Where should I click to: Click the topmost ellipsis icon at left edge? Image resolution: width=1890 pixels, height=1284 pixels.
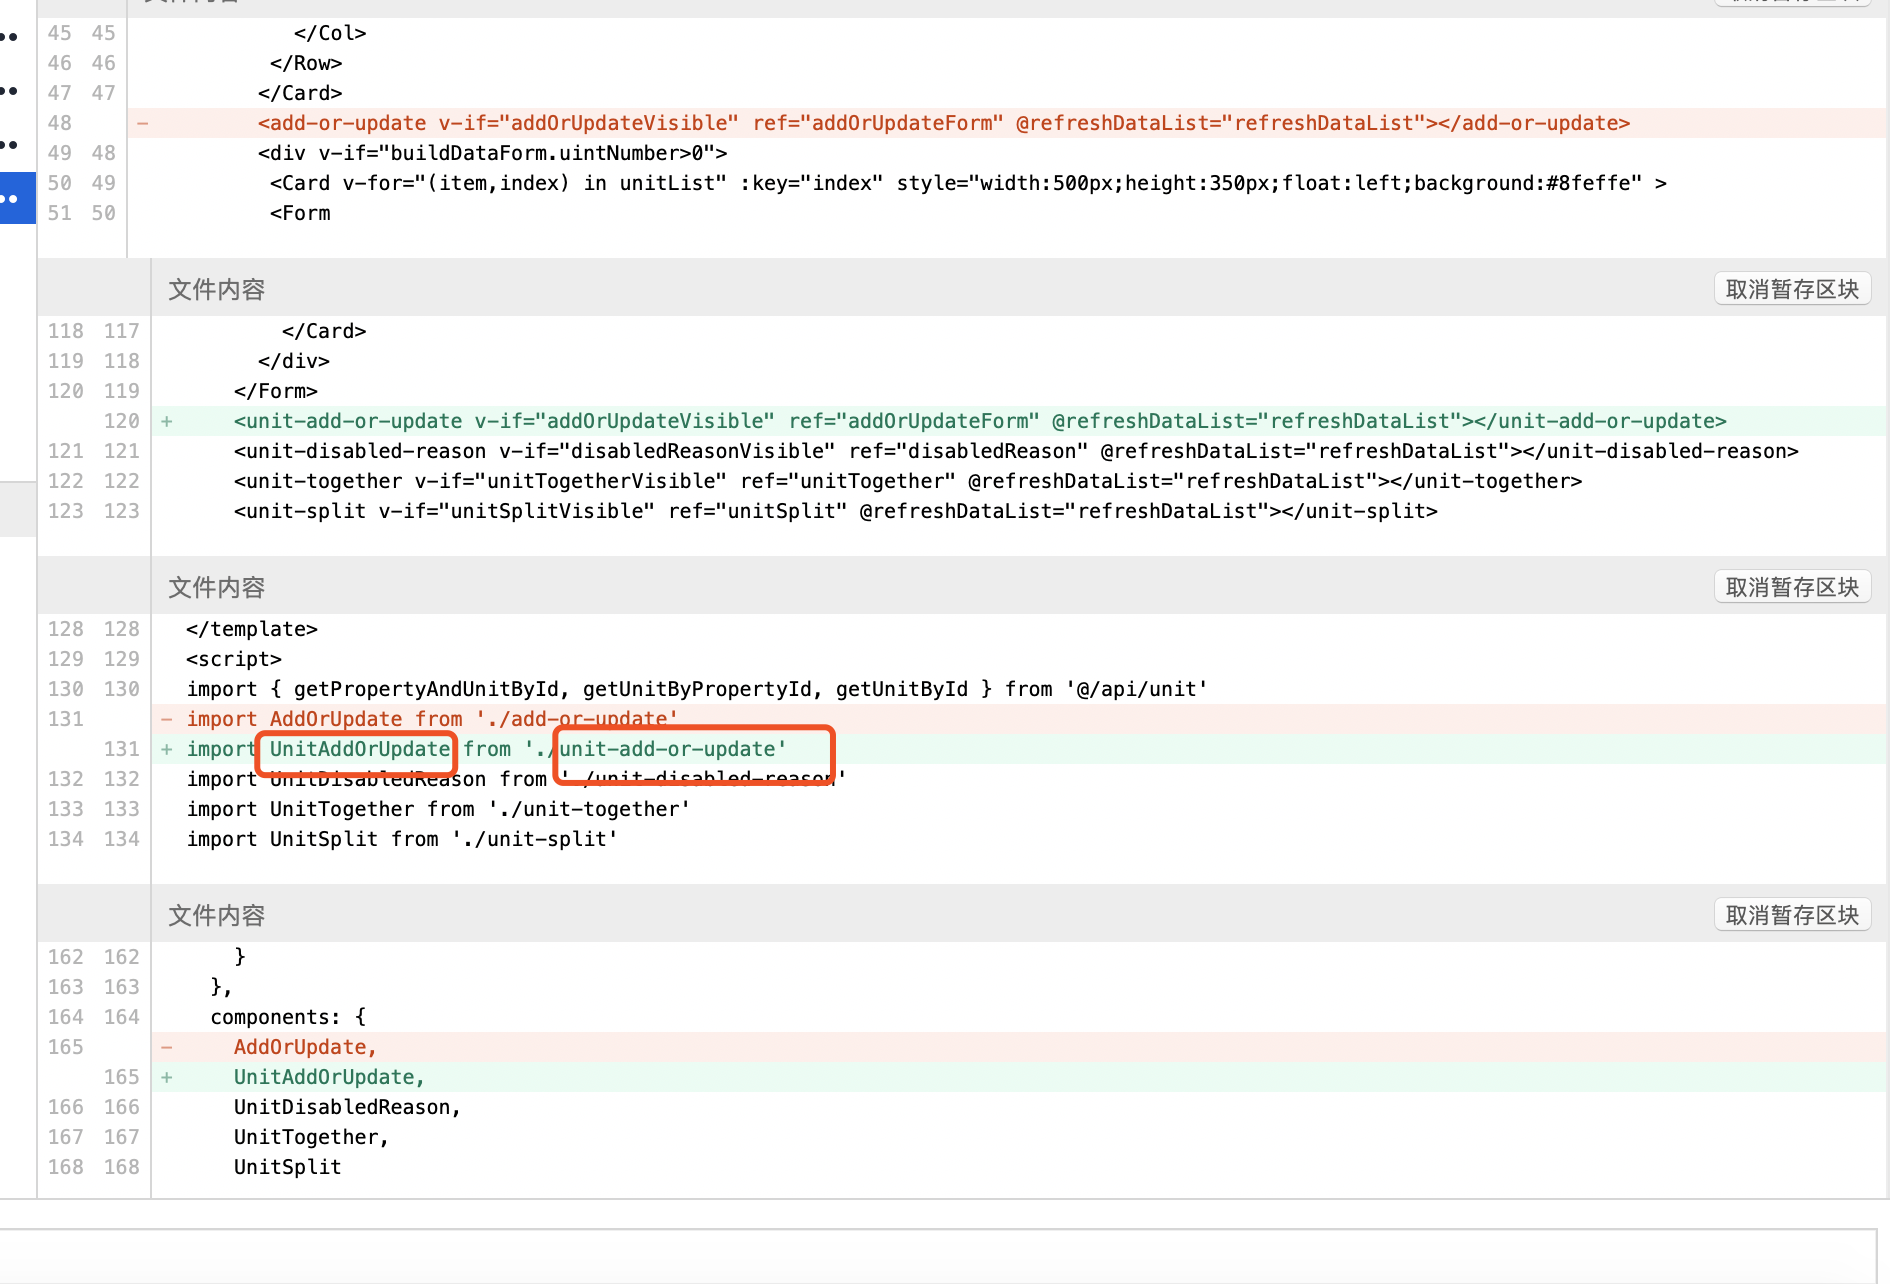point(10,37)
